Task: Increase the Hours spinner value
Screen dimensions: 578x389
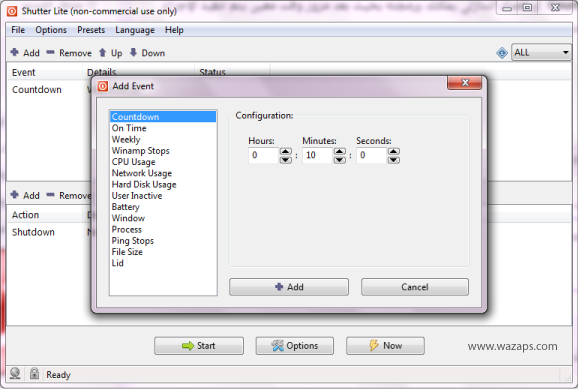Action: point(286,151)
